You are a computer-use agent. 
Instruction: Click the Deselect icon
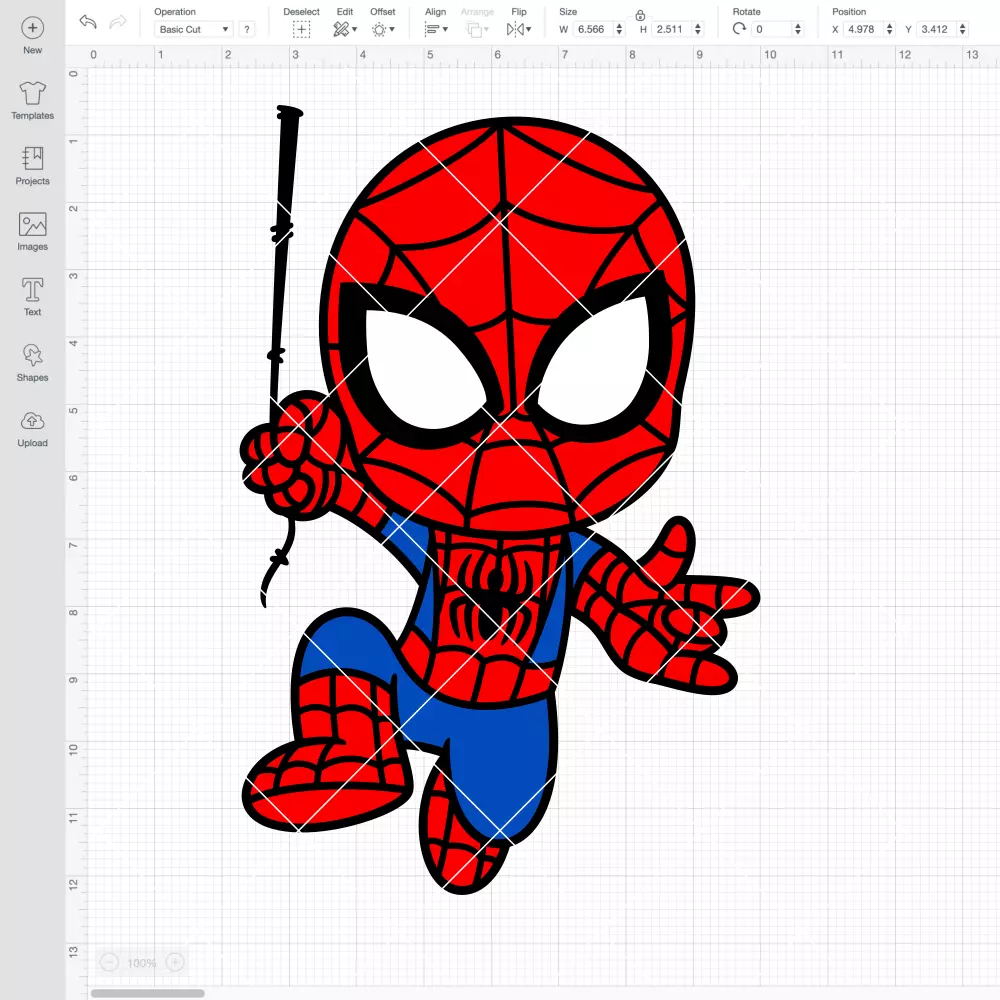pyautogui.click(x=301, y=29)
